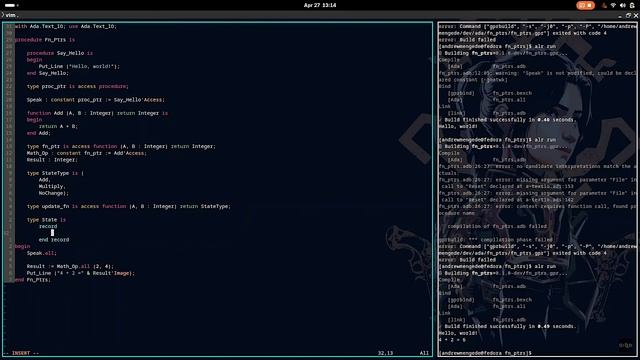The height and width of the screenshot is (360, 640).
Task: Open the Wi-Fi status icon
Action: pos(613,5)
